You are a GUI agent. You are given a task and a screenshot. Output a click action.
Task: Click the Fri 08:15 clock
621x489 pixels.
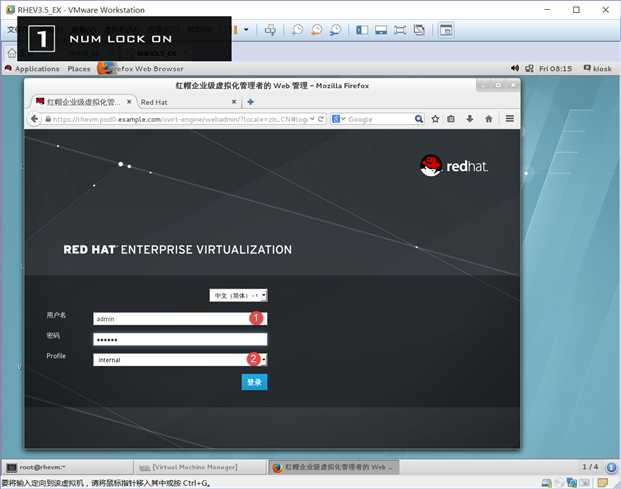555,68
